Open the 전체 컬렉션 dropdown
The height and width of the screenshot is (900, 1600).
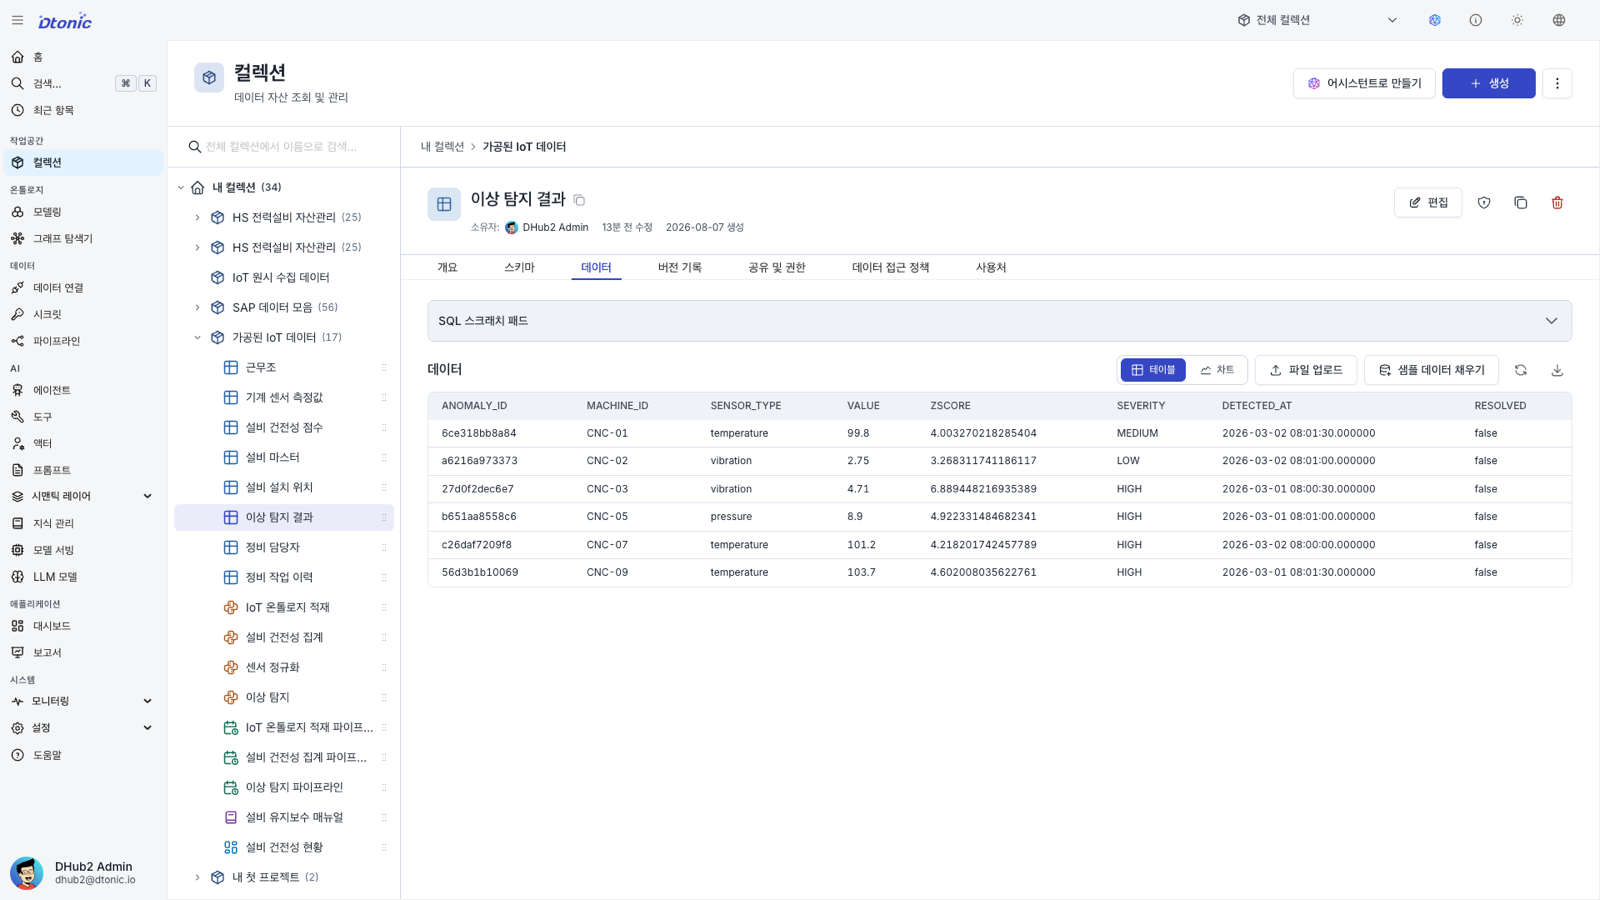pos(1317,20)
